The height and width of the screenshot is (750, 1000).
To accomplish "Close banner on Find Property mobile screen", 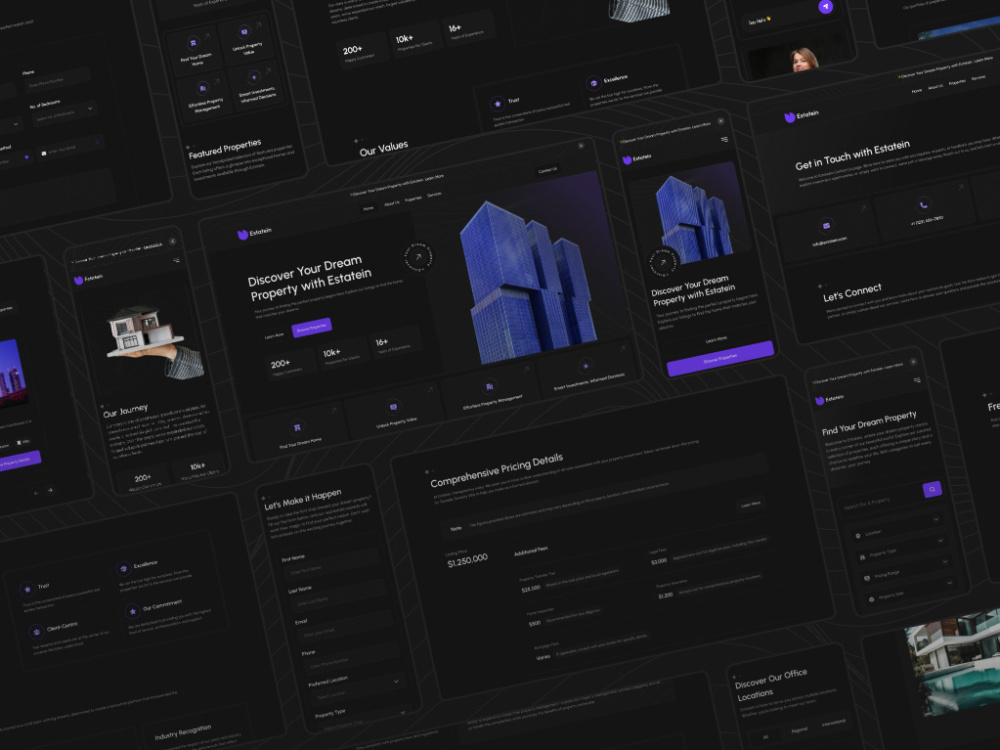I will [913, 362].
